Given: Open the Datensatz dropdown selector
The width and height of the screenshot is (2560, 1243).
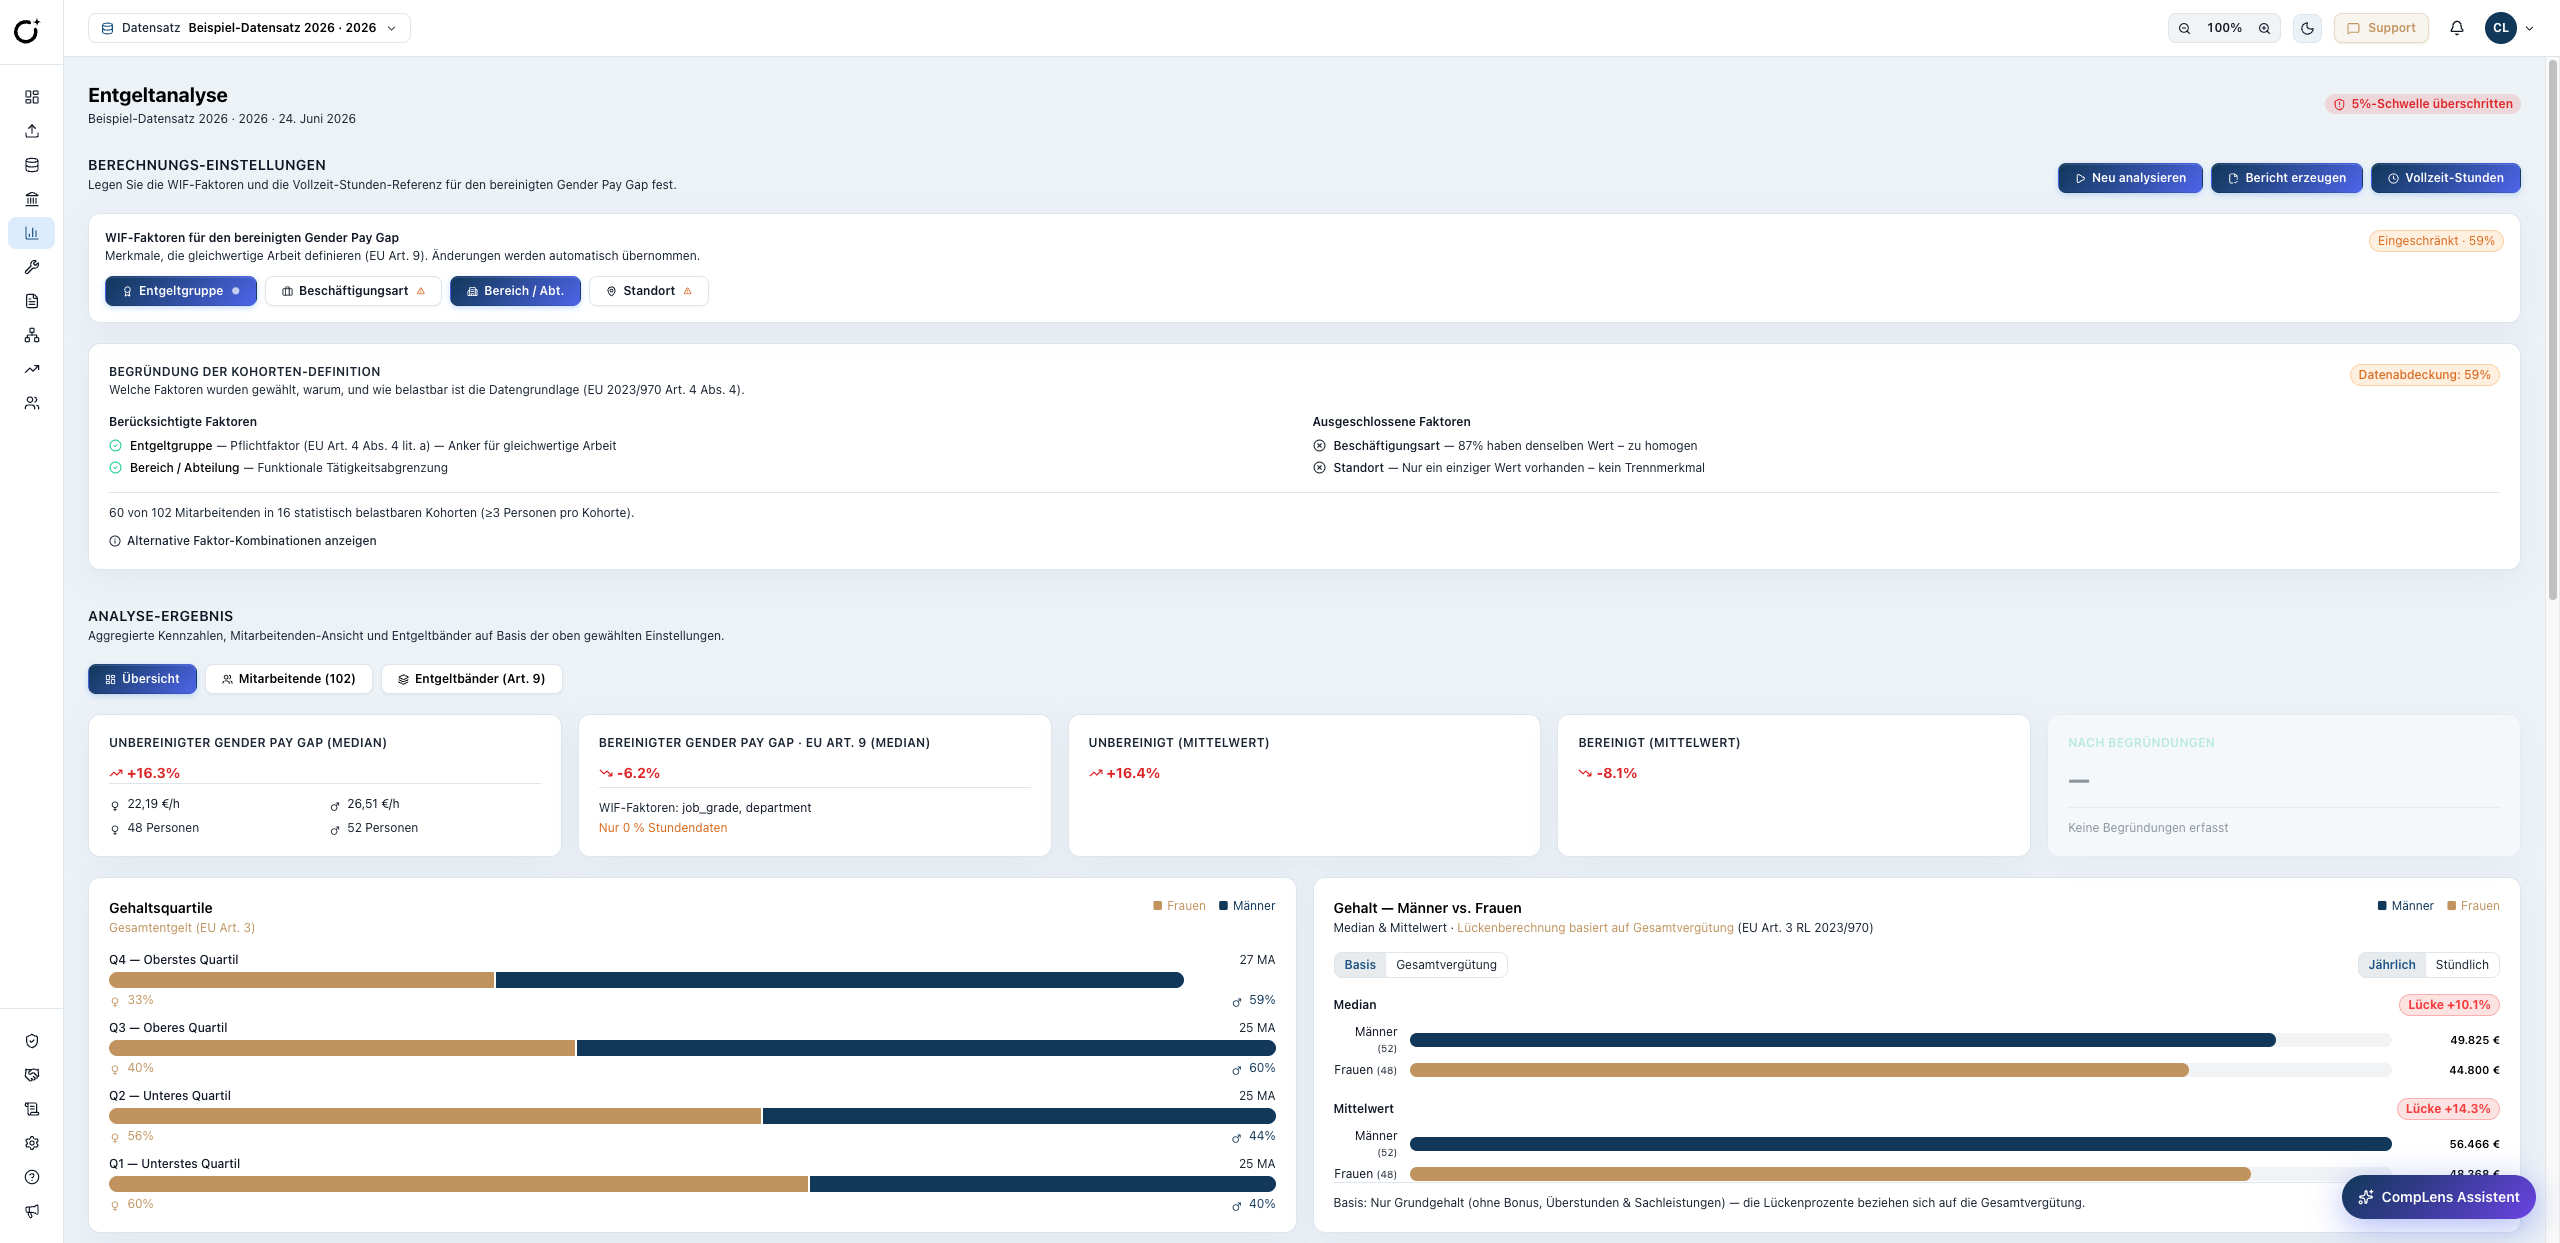Looking at the screenshot, I should pyautogui.click(x=249, y=28).
